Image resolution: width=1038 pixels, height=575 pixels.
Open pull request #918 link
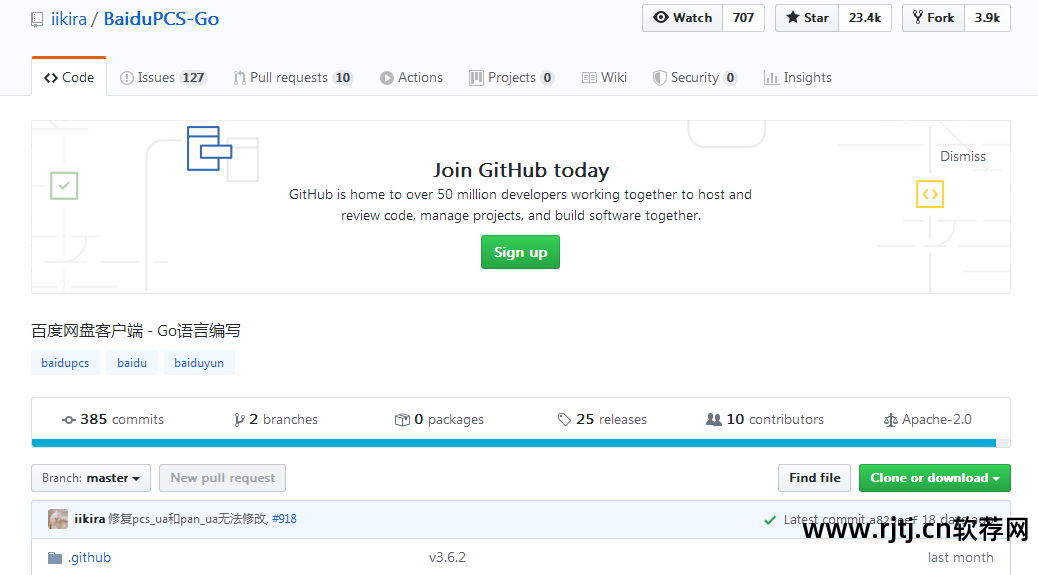click(284, 519)
